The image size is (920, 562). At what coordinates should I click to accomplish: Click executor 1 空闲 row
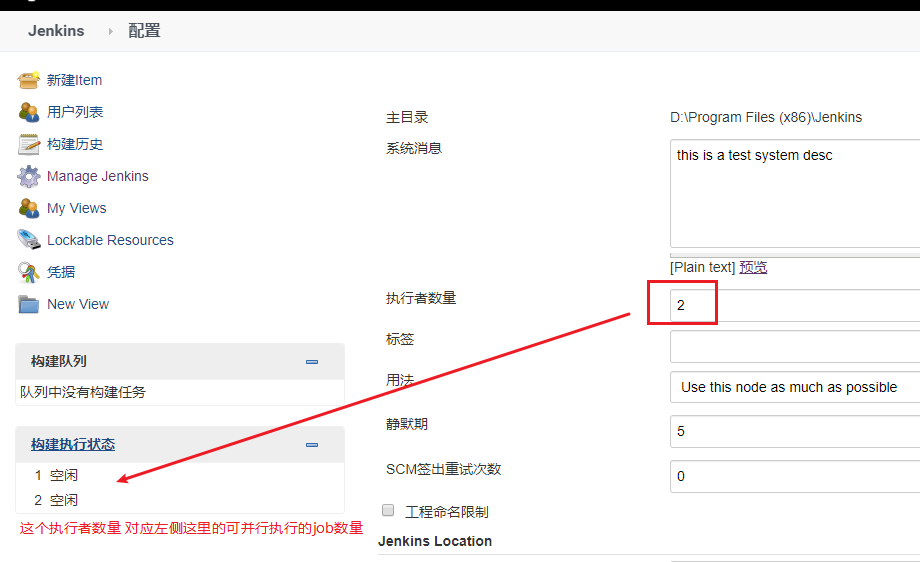pyautogui.click(x=180, y=475)
